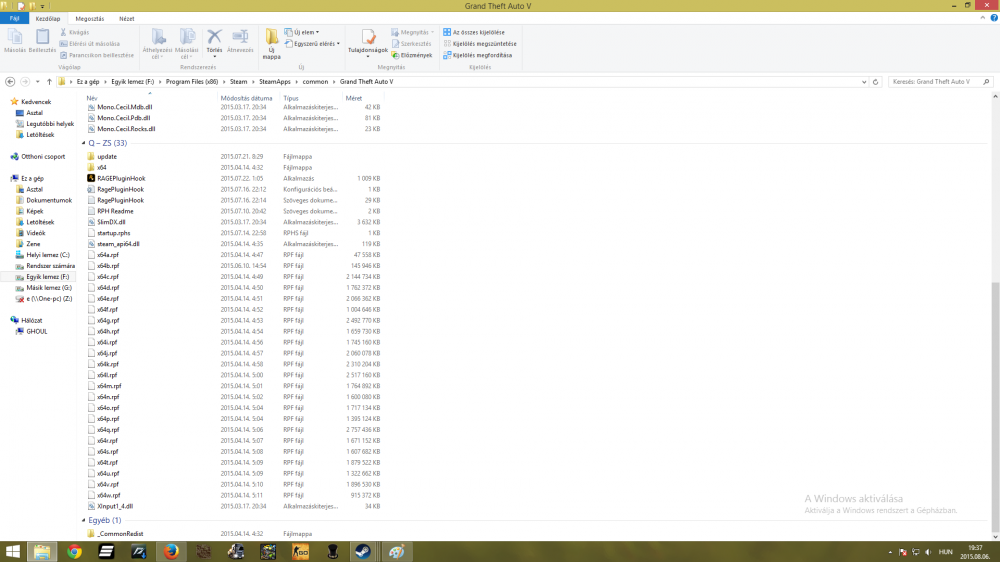The width and height of the screenshot is (1000, 562).
Task: Click the Back navigation arrow
Action: pyautogui.click(x=10, y=82)
